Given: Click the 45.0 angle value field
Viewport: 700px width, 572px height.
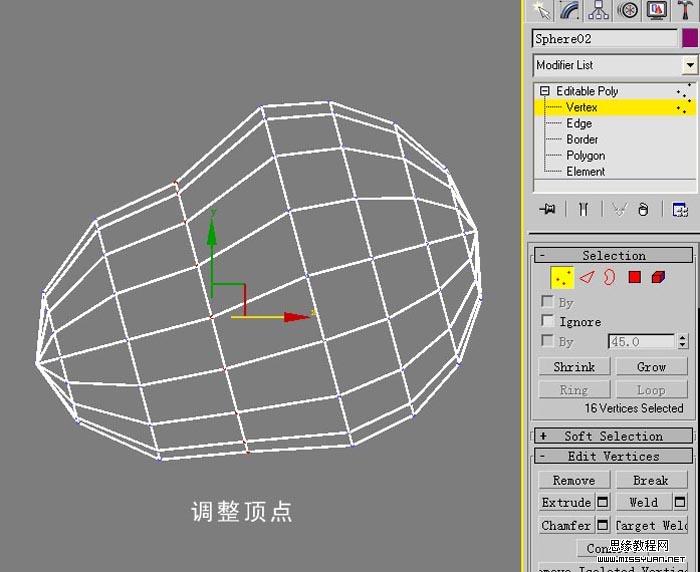Looking at the screenshot, I should [641, 342].
